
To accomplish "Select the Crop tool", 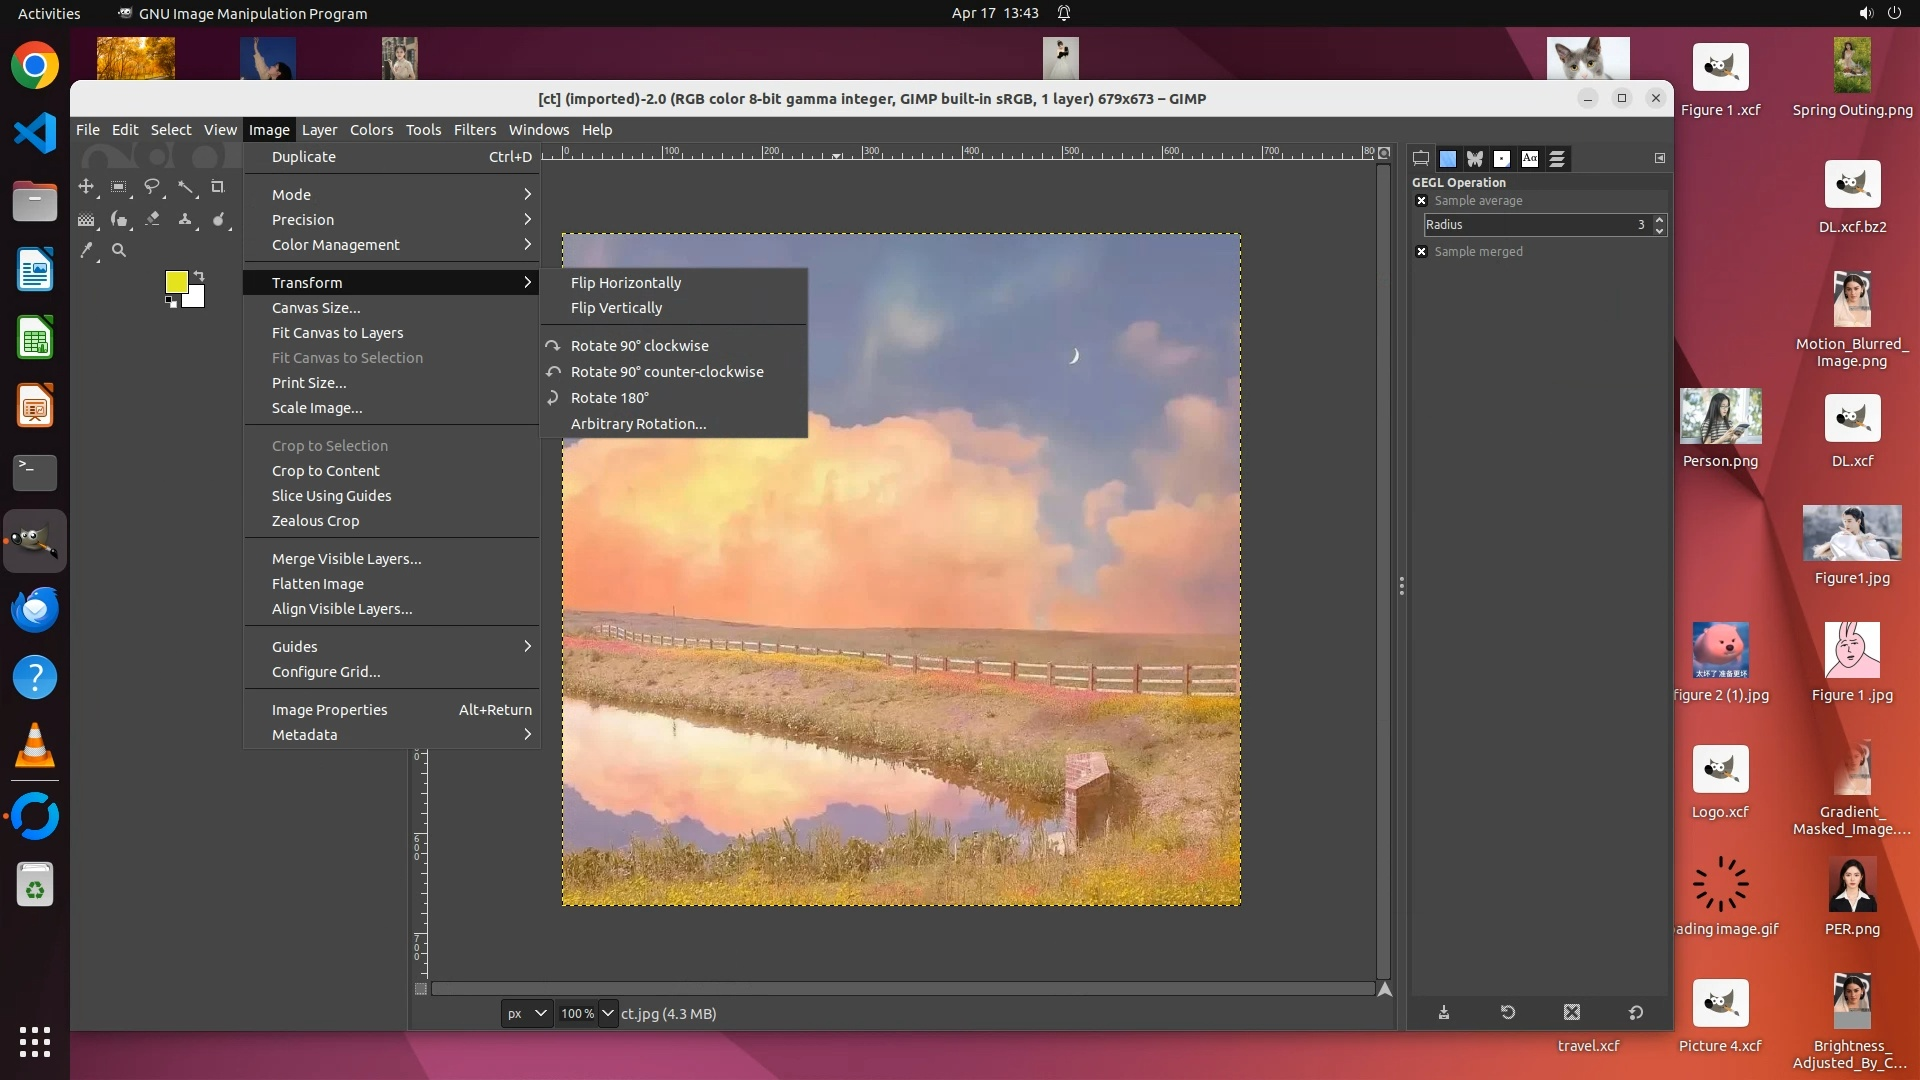I will pos(218,187).
